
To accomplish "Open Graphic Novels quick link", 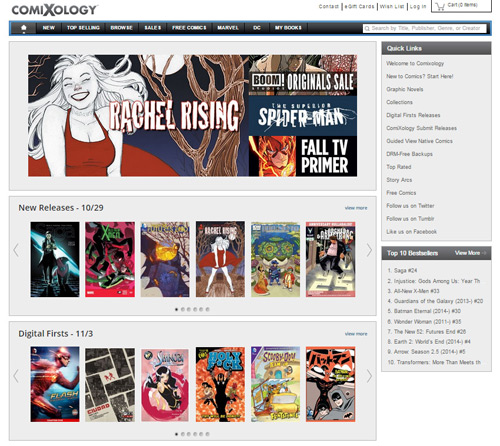I will click(x=405, y=89).
